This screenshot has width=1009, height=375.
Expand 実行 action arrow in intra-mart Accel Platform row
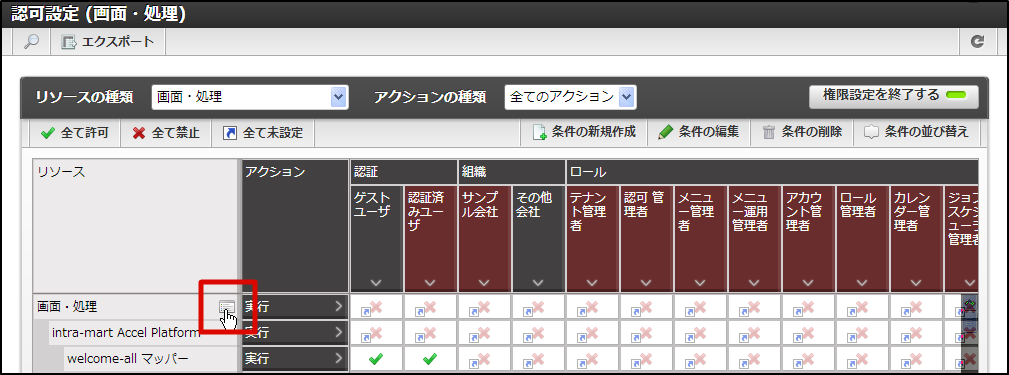(338, 333)
